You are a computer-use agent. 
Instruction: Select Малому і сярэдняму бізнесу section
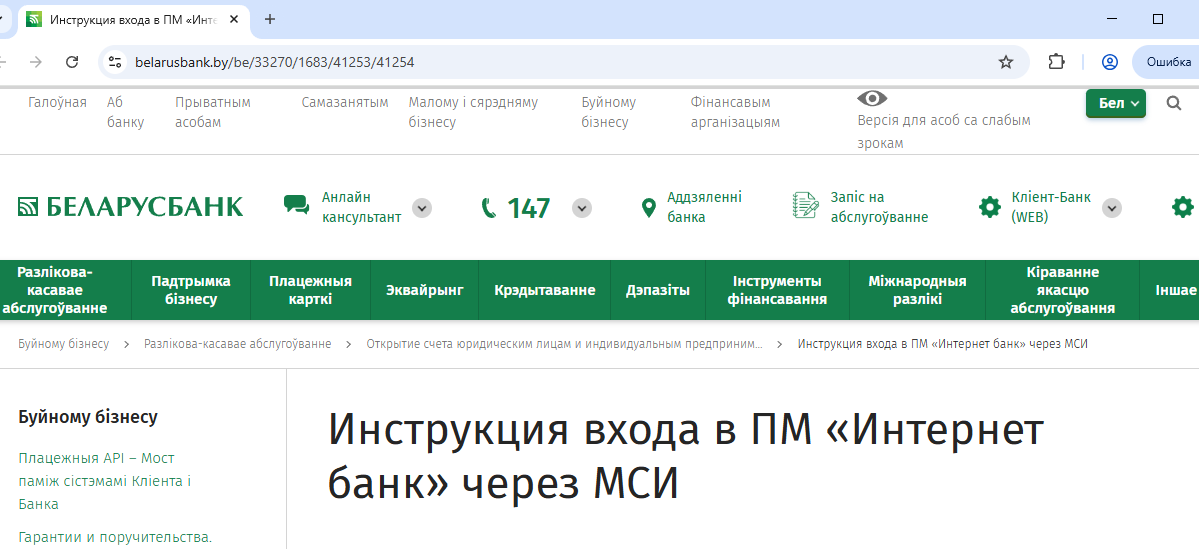(473, 112)
